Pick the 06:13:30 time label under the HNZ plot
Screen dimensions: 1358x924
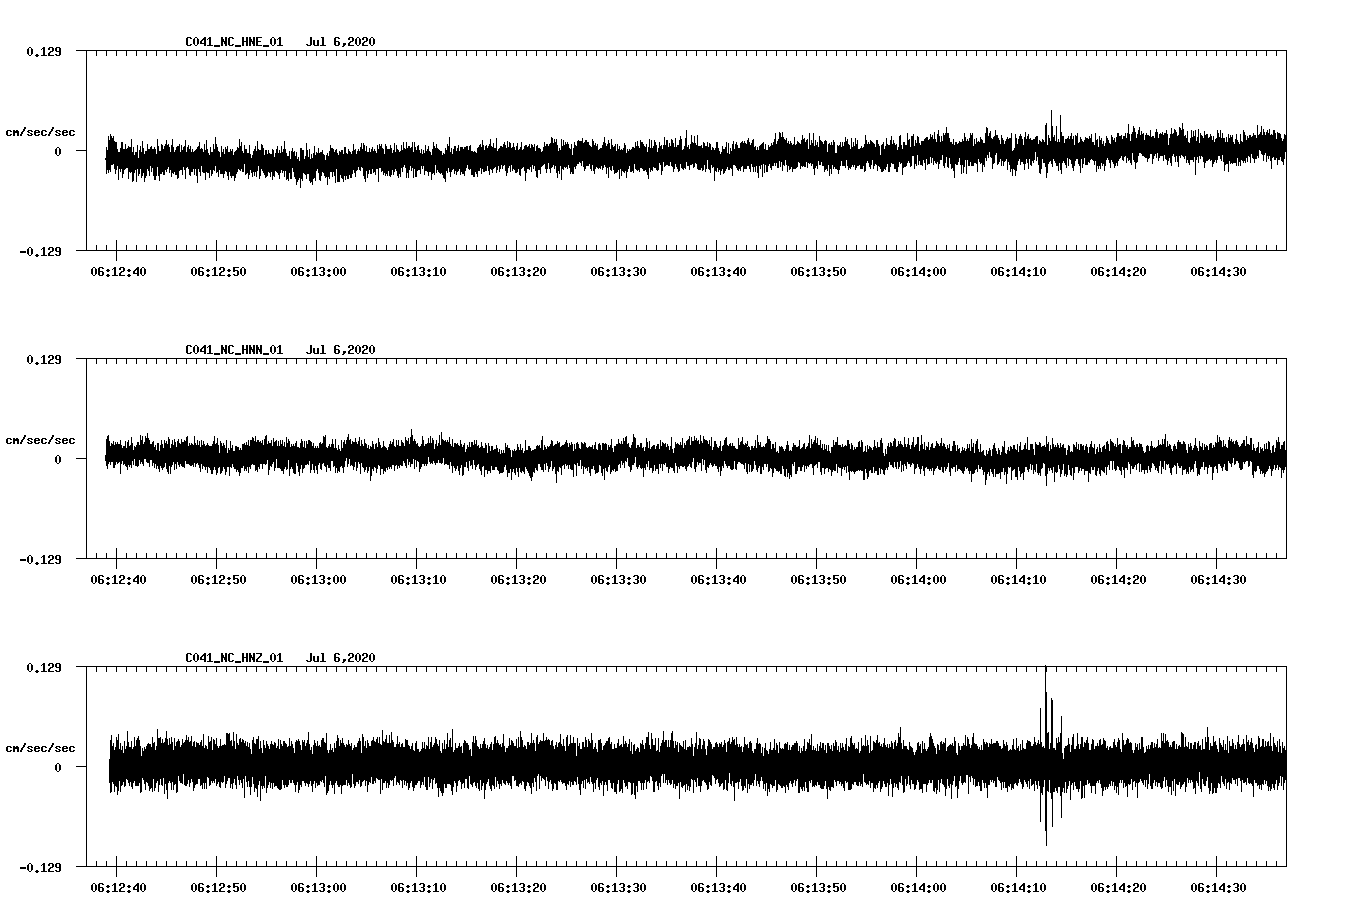618,887
